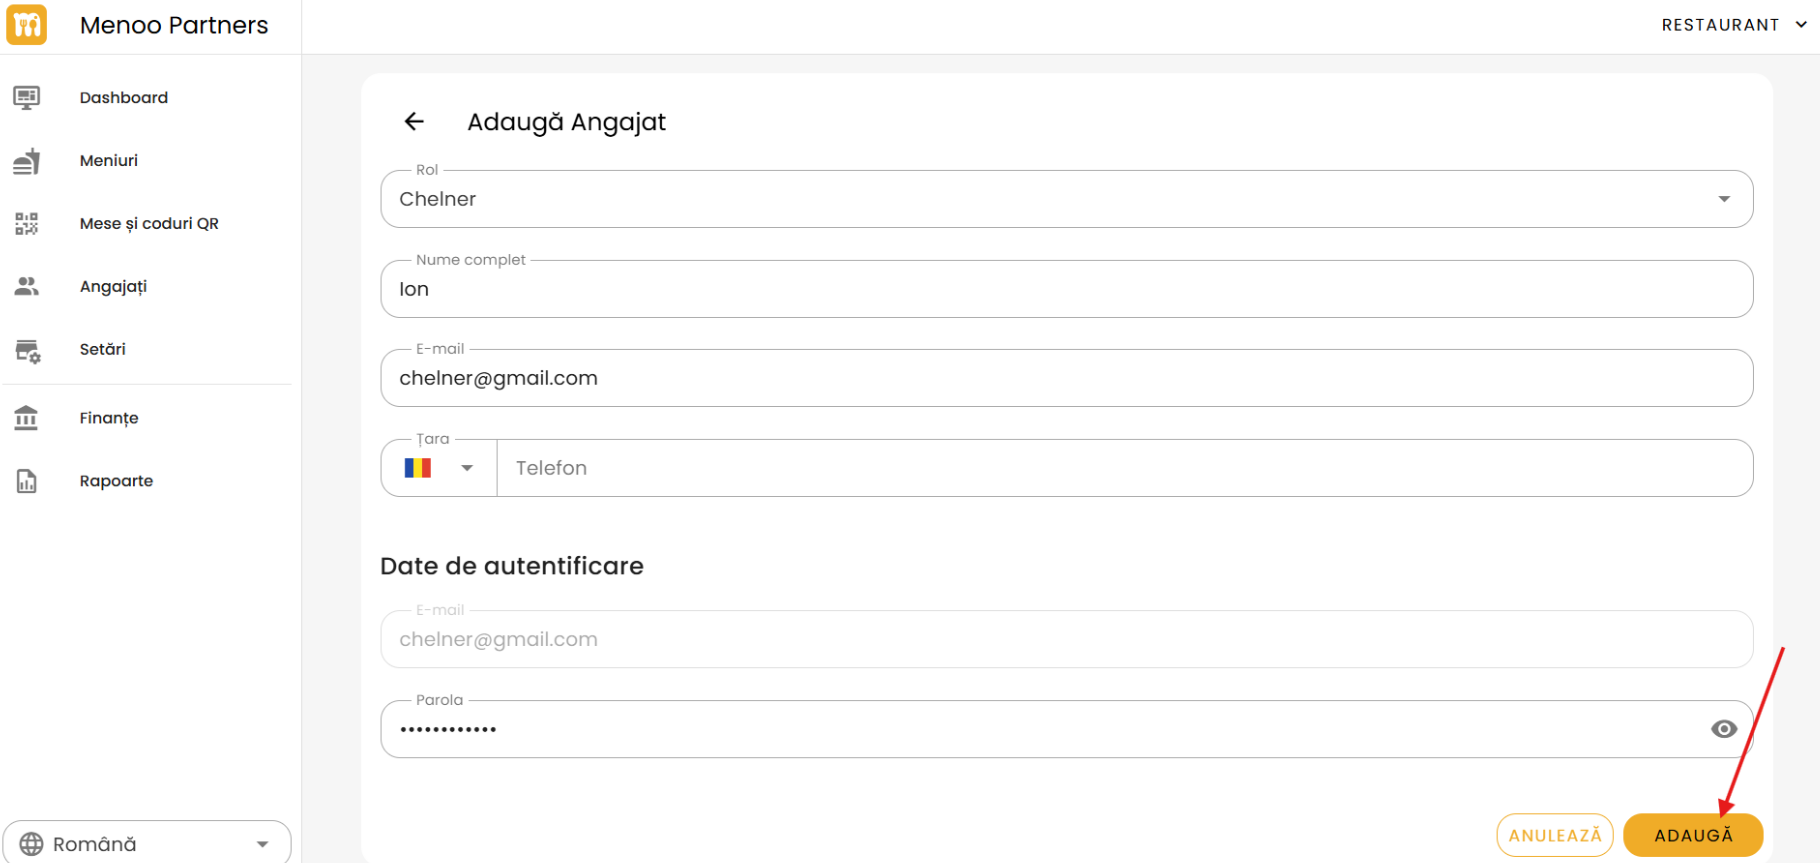1820x863 pixels.
Task: Select the Rapoarte chart icon
Action: pos(27,480)
